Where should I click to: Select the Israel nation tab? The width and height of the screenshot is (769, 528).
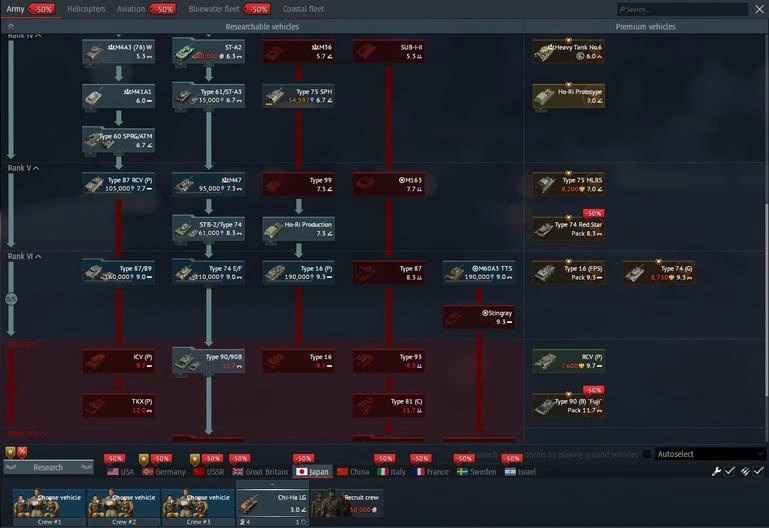coord(520,472)
